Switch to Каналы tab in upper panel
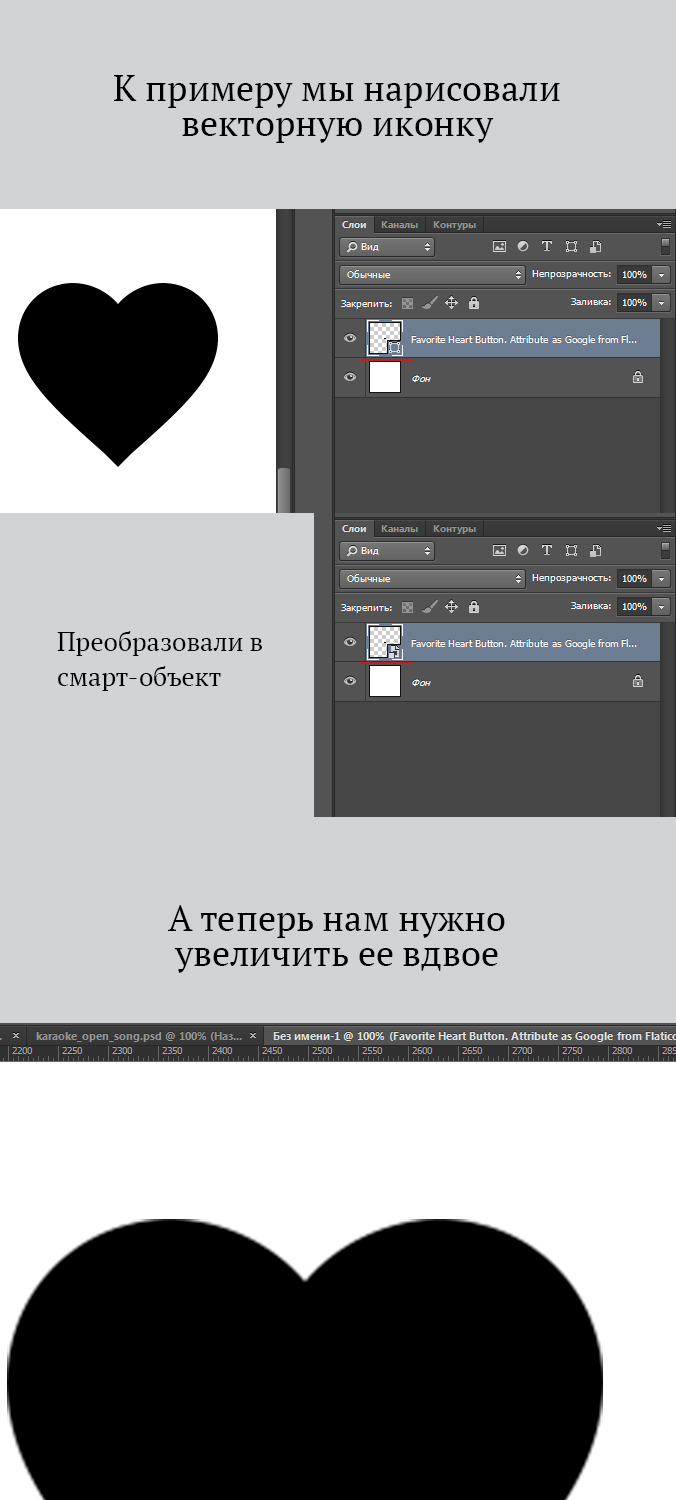This screenshot has width=676, height=1500. click(399, 224)
